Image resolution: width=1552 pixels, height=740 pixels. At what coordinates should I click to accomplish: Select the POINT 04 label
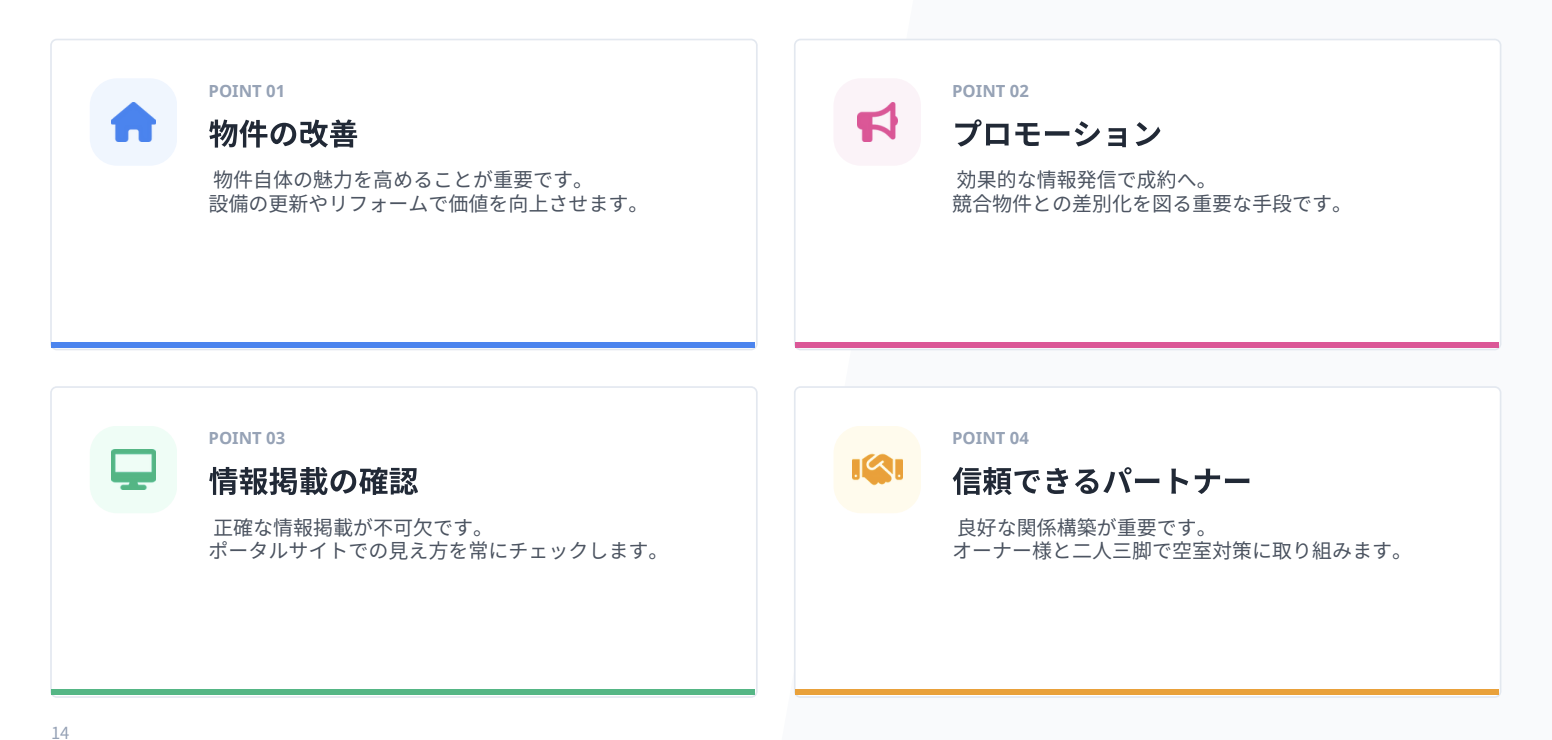click(990, 438)
